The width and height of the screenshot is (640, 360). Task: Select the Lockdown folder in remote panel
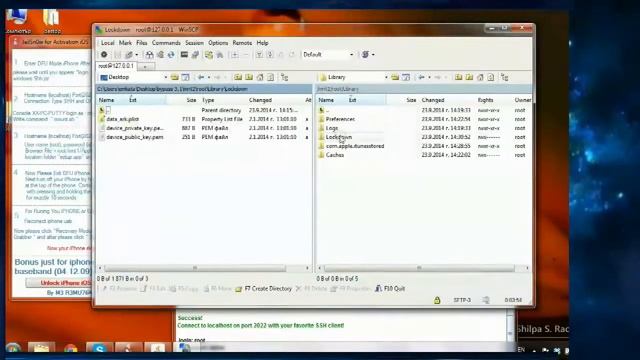click(338, 137)
